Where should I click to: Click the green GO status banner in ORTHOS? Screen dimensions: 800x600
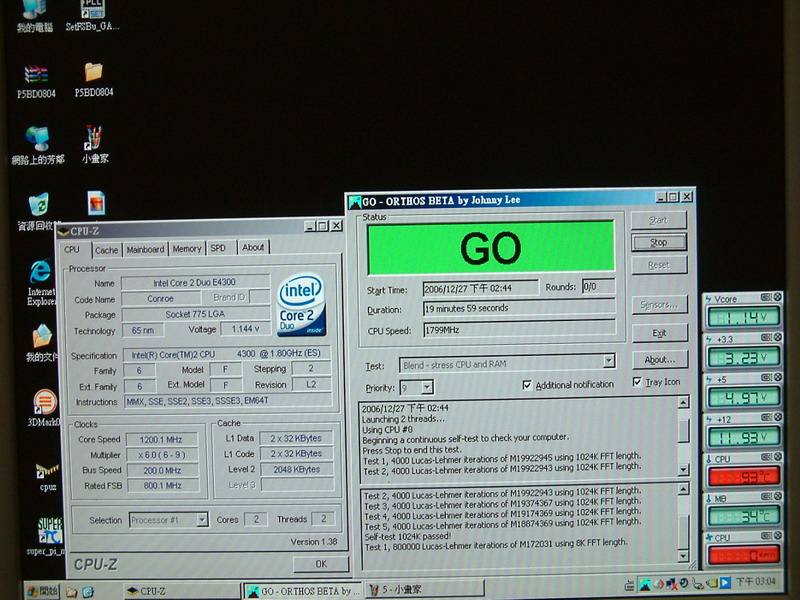(490, 248)
